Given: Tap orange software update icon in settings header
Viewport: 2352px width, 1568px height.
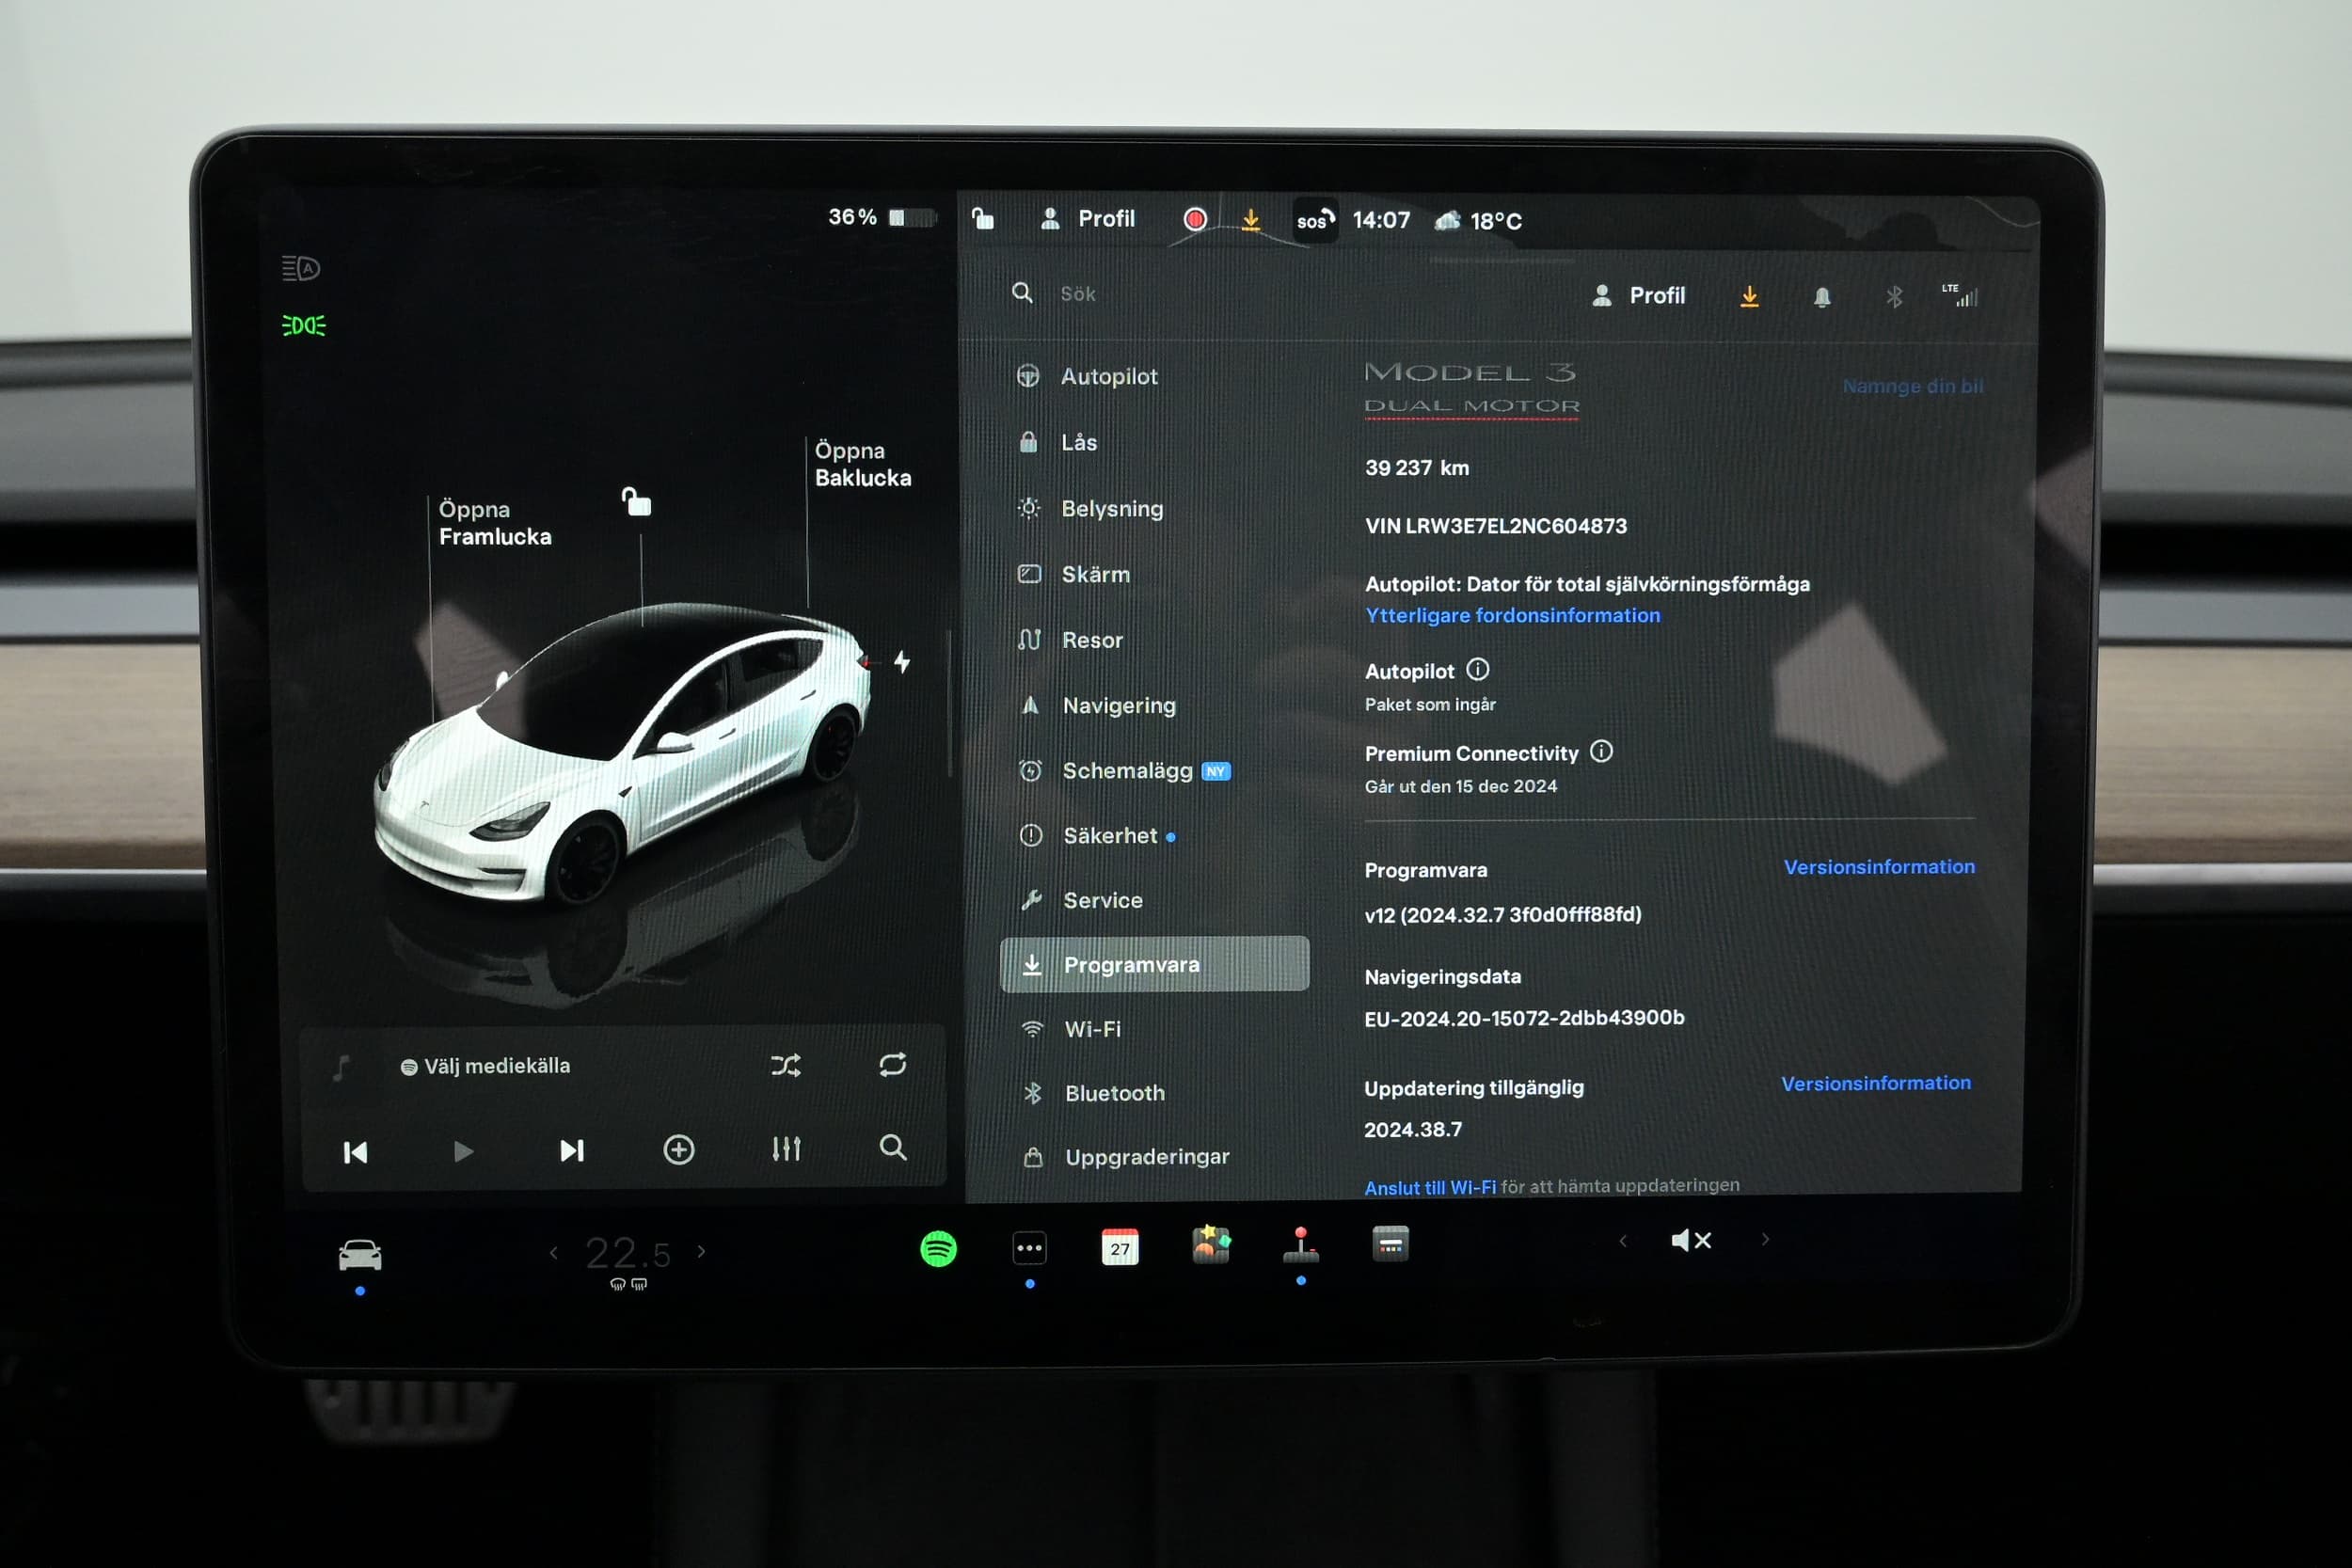Looking at the screenshot, I should [1749, 296].
